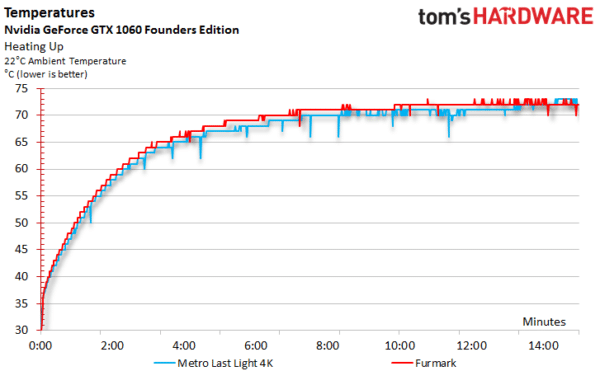Click the 30 y-axis label
Image resolution: width=600 pixels, height=371 pixels.
[x=21, y=330]
